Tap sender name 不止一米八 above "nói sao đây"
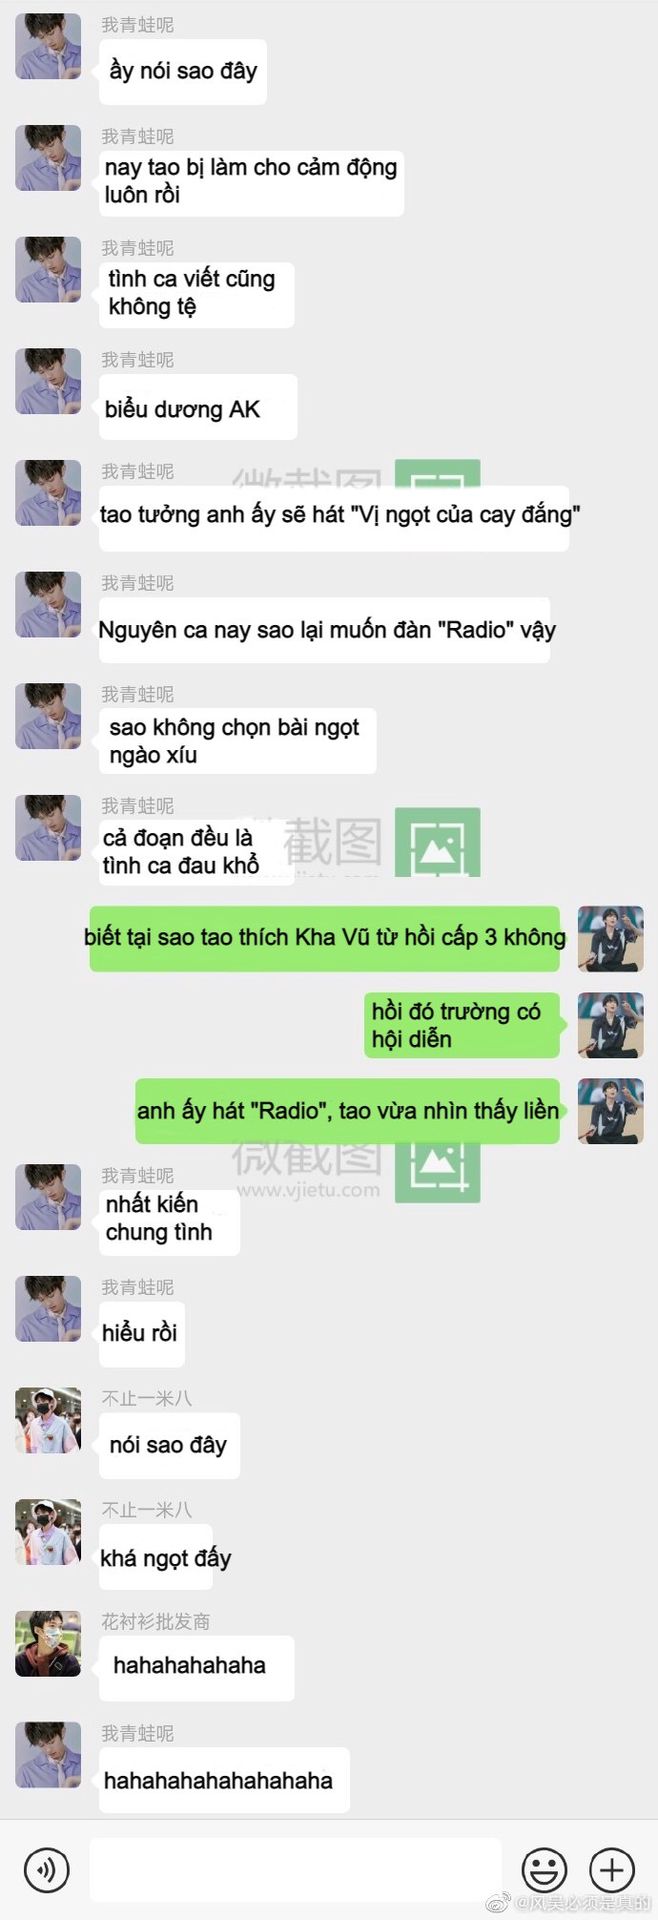Viewport: 658px width, 1920px height. tap(146, 1398)
